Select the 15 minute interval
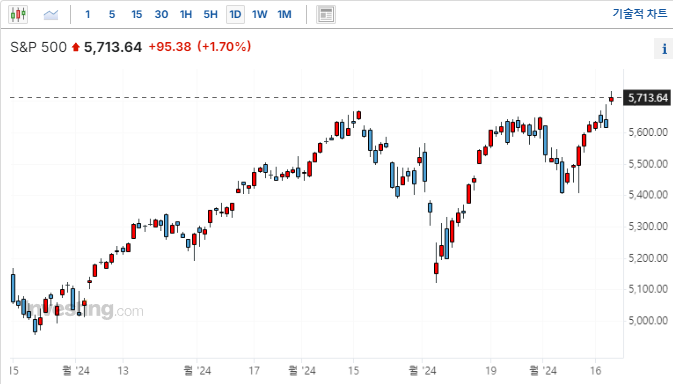 136,15
